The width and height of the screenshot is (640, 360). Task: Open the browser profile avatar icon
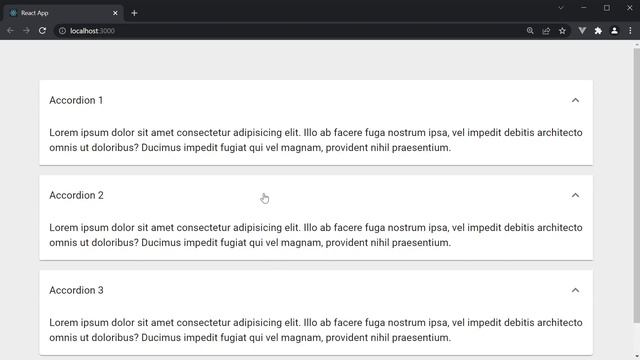(x=614, y=31)
